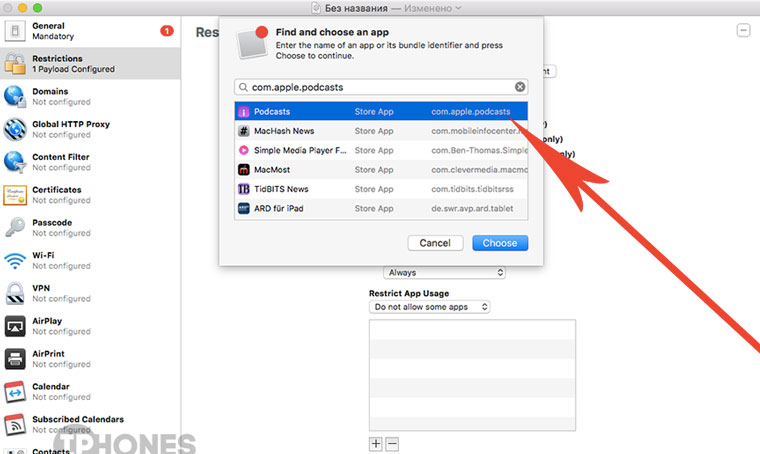The image size is (760, 454).
Task: Select the Content Filter icon
Action: click(15, 162)
